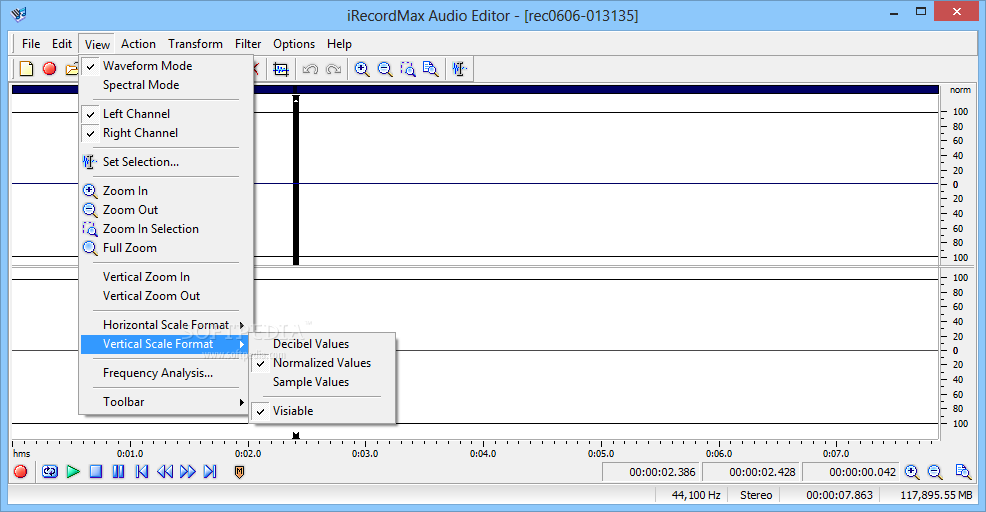
Task: Rewind the audio
Action: click(165, 471)
